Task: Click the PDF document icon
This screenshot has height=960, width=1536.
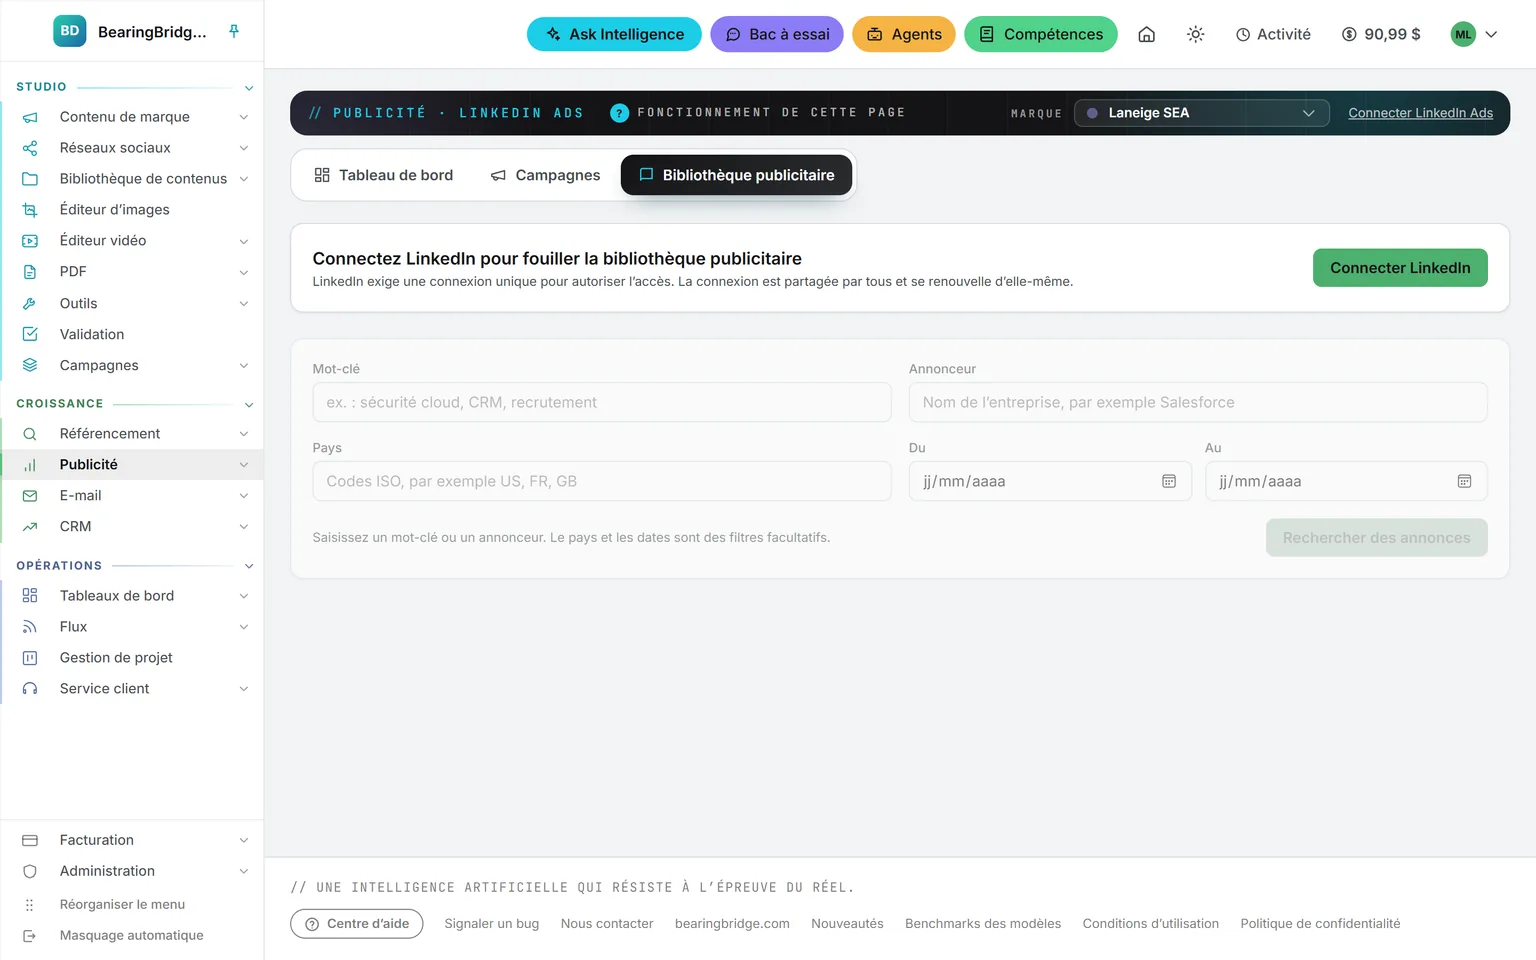Action: tap(30, 272)
